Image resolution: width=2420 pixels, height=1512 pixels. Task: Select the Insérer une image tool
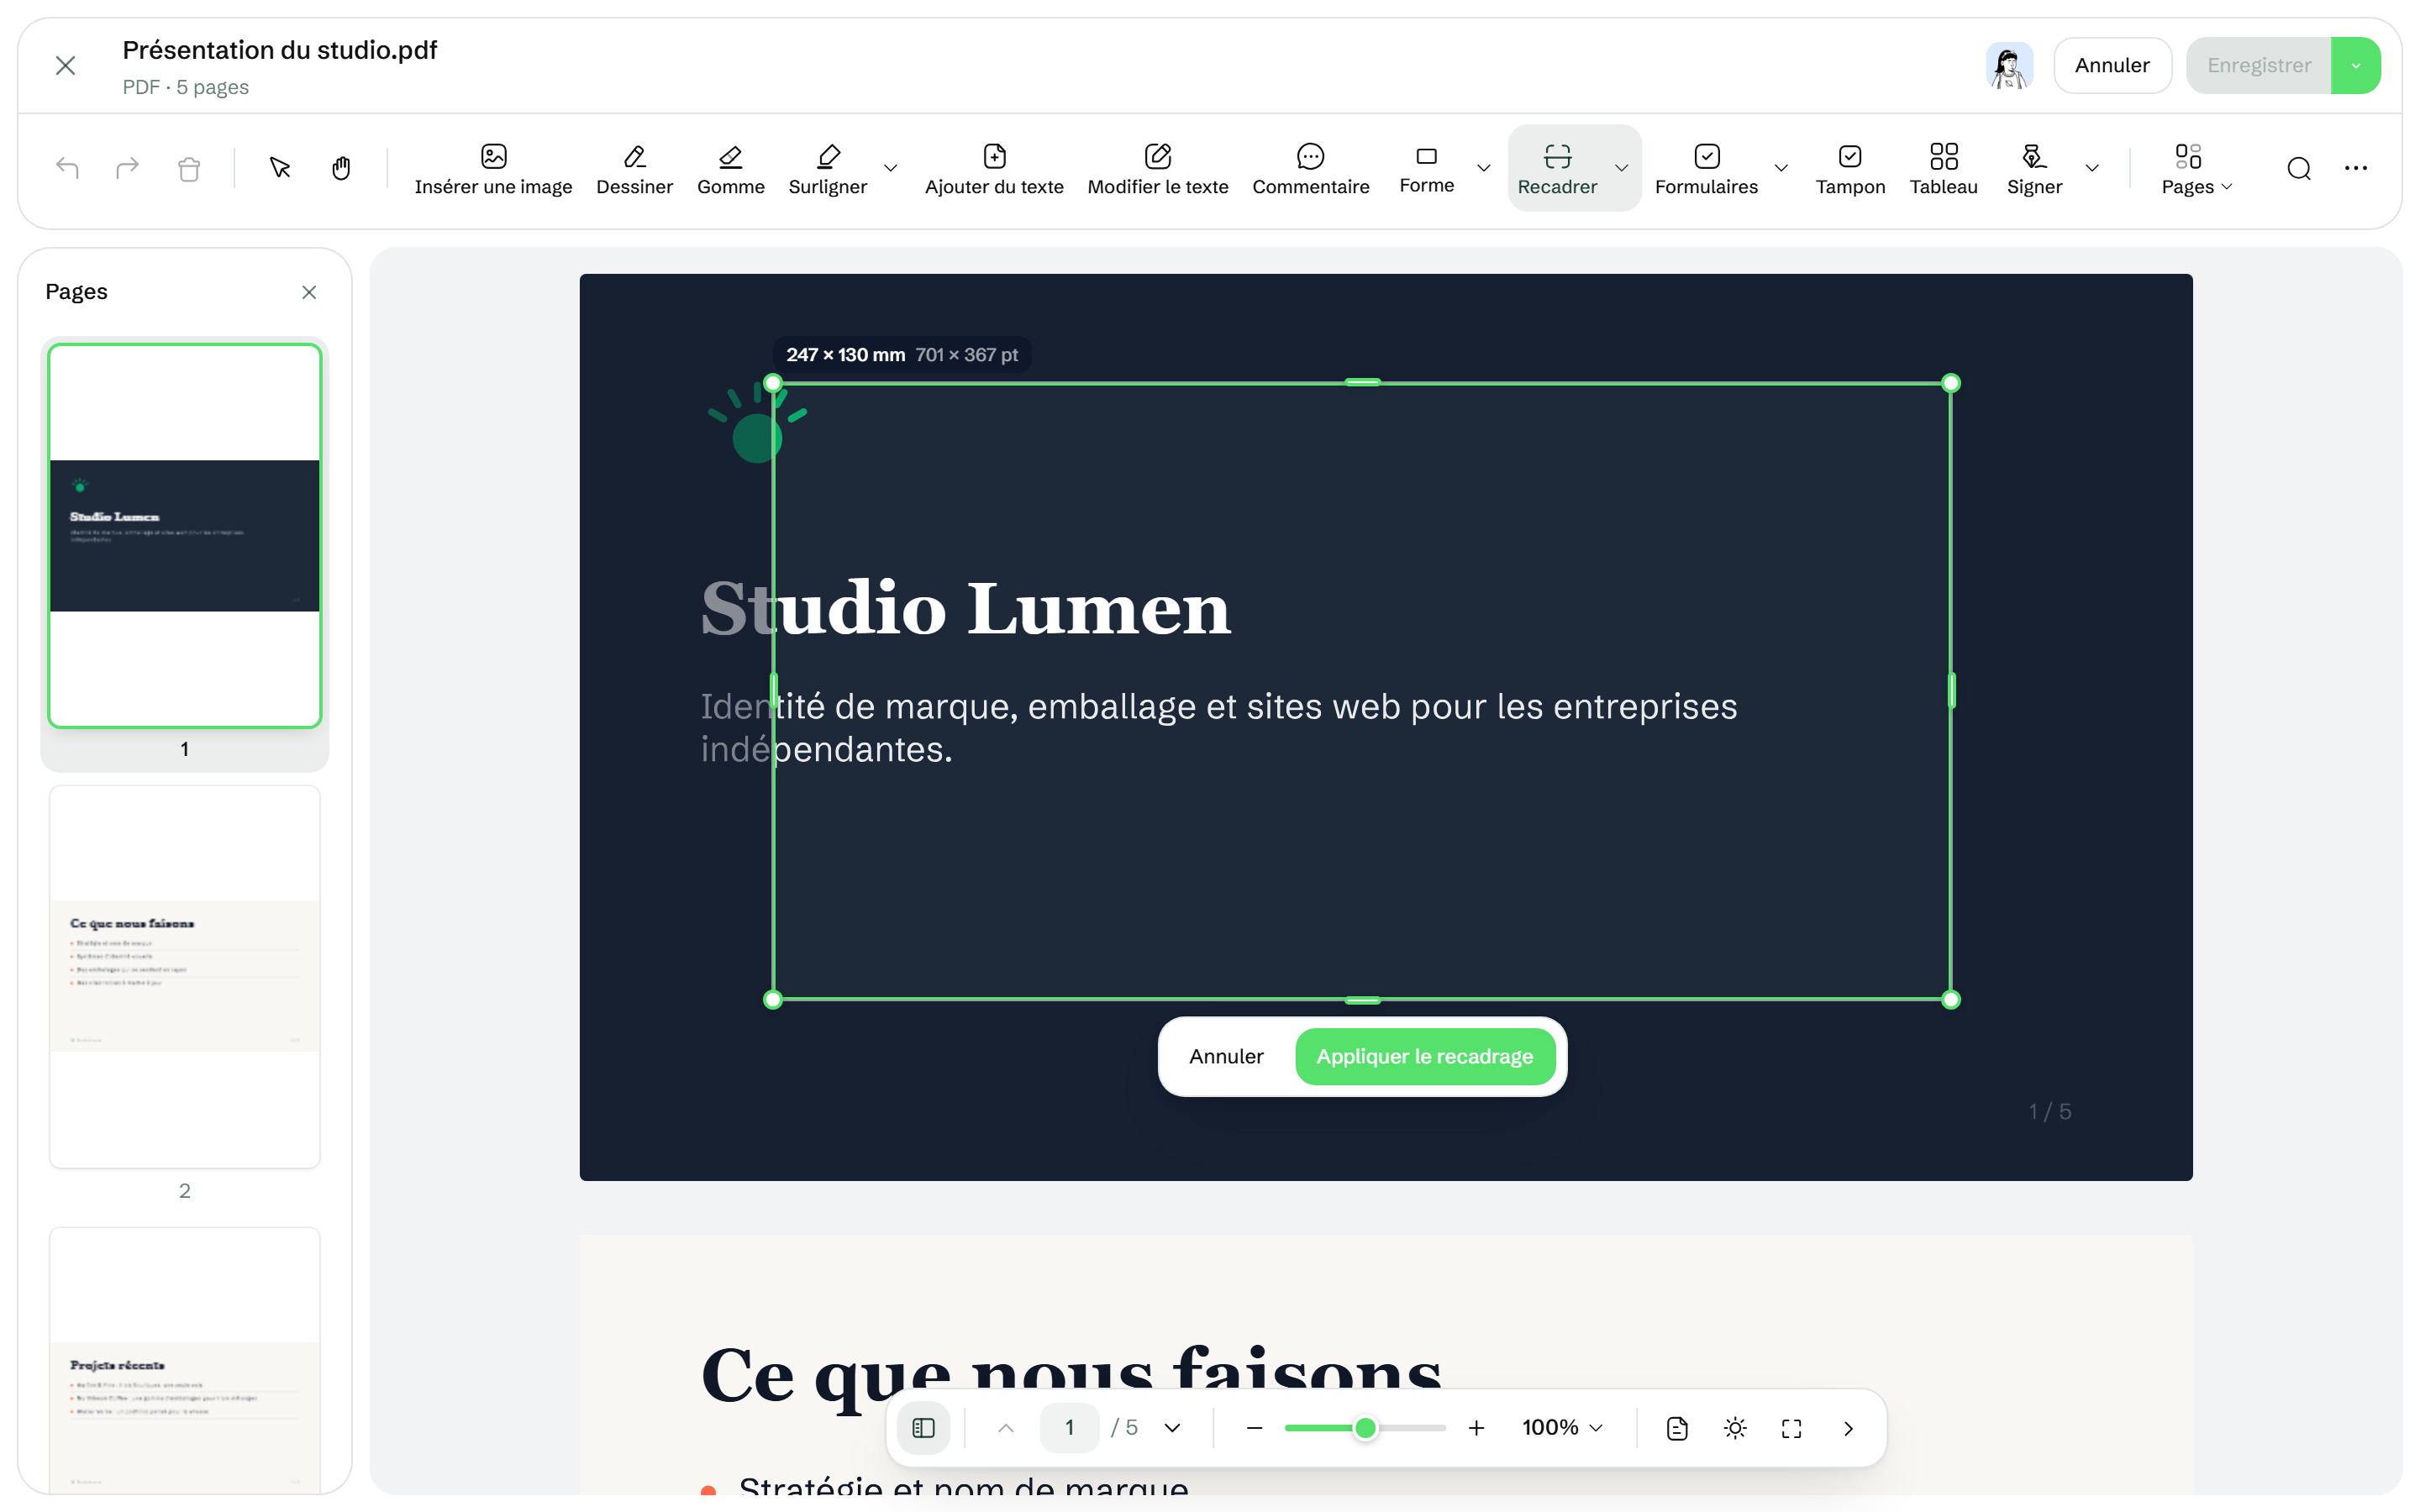pyautogui.click(x=493, y=168)
